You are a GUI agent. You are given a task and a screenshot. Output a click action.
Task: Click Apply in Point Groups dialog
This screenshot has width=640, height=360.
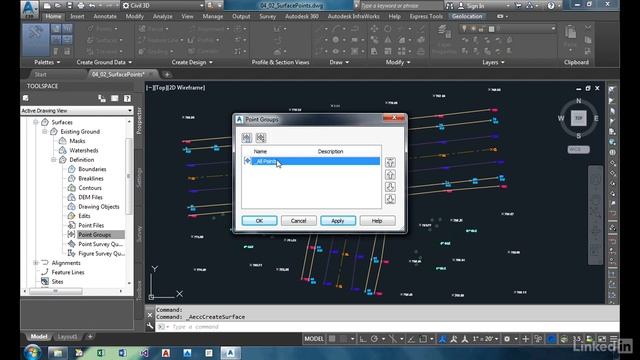tap(338, 221)
